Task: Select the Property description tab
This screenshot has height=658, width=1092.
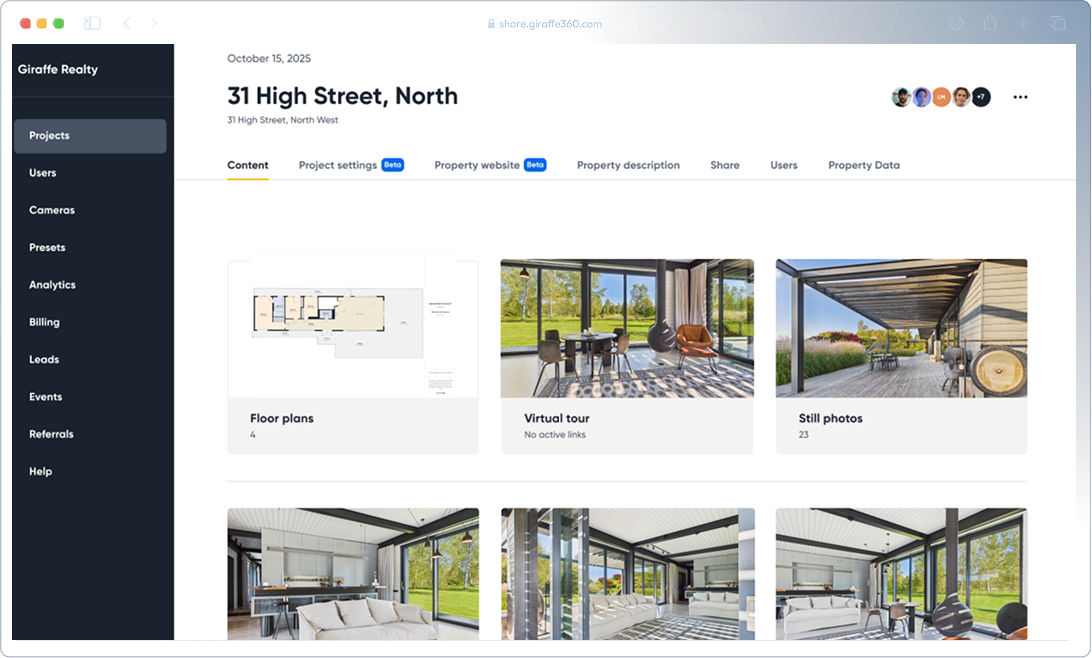Action: [x=628, y=165]
